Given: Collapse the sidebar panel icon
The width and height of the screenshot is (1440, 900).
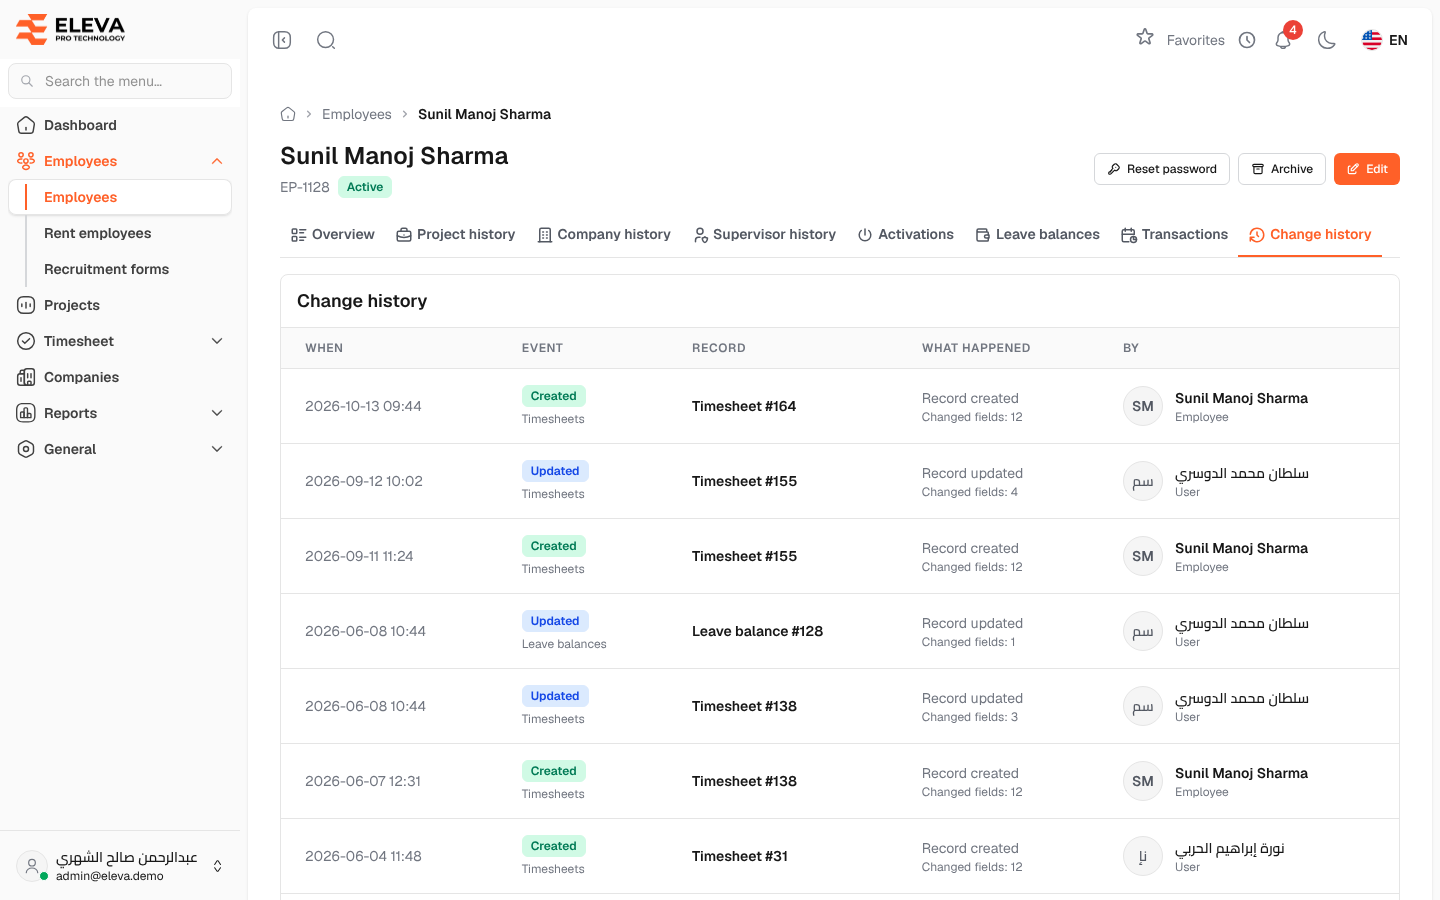Looking at the screenshot, I should pyautogui.click(x=282, y=40).
